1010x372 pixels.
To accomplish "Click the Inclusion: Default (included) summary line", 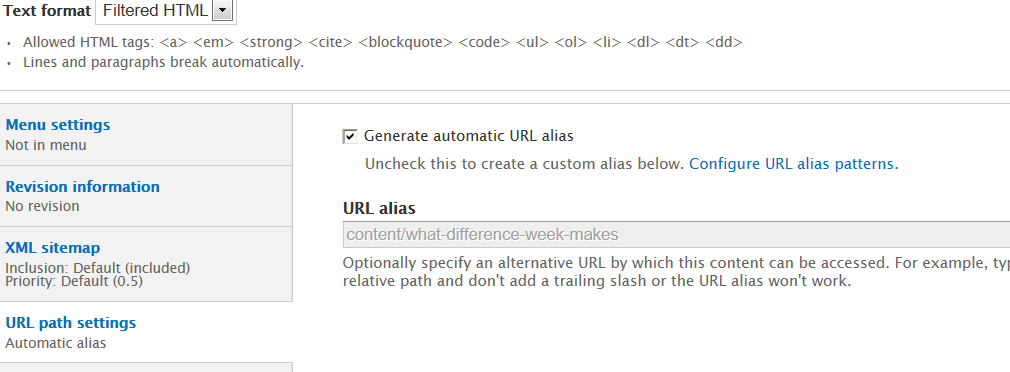I will point(98,268).
